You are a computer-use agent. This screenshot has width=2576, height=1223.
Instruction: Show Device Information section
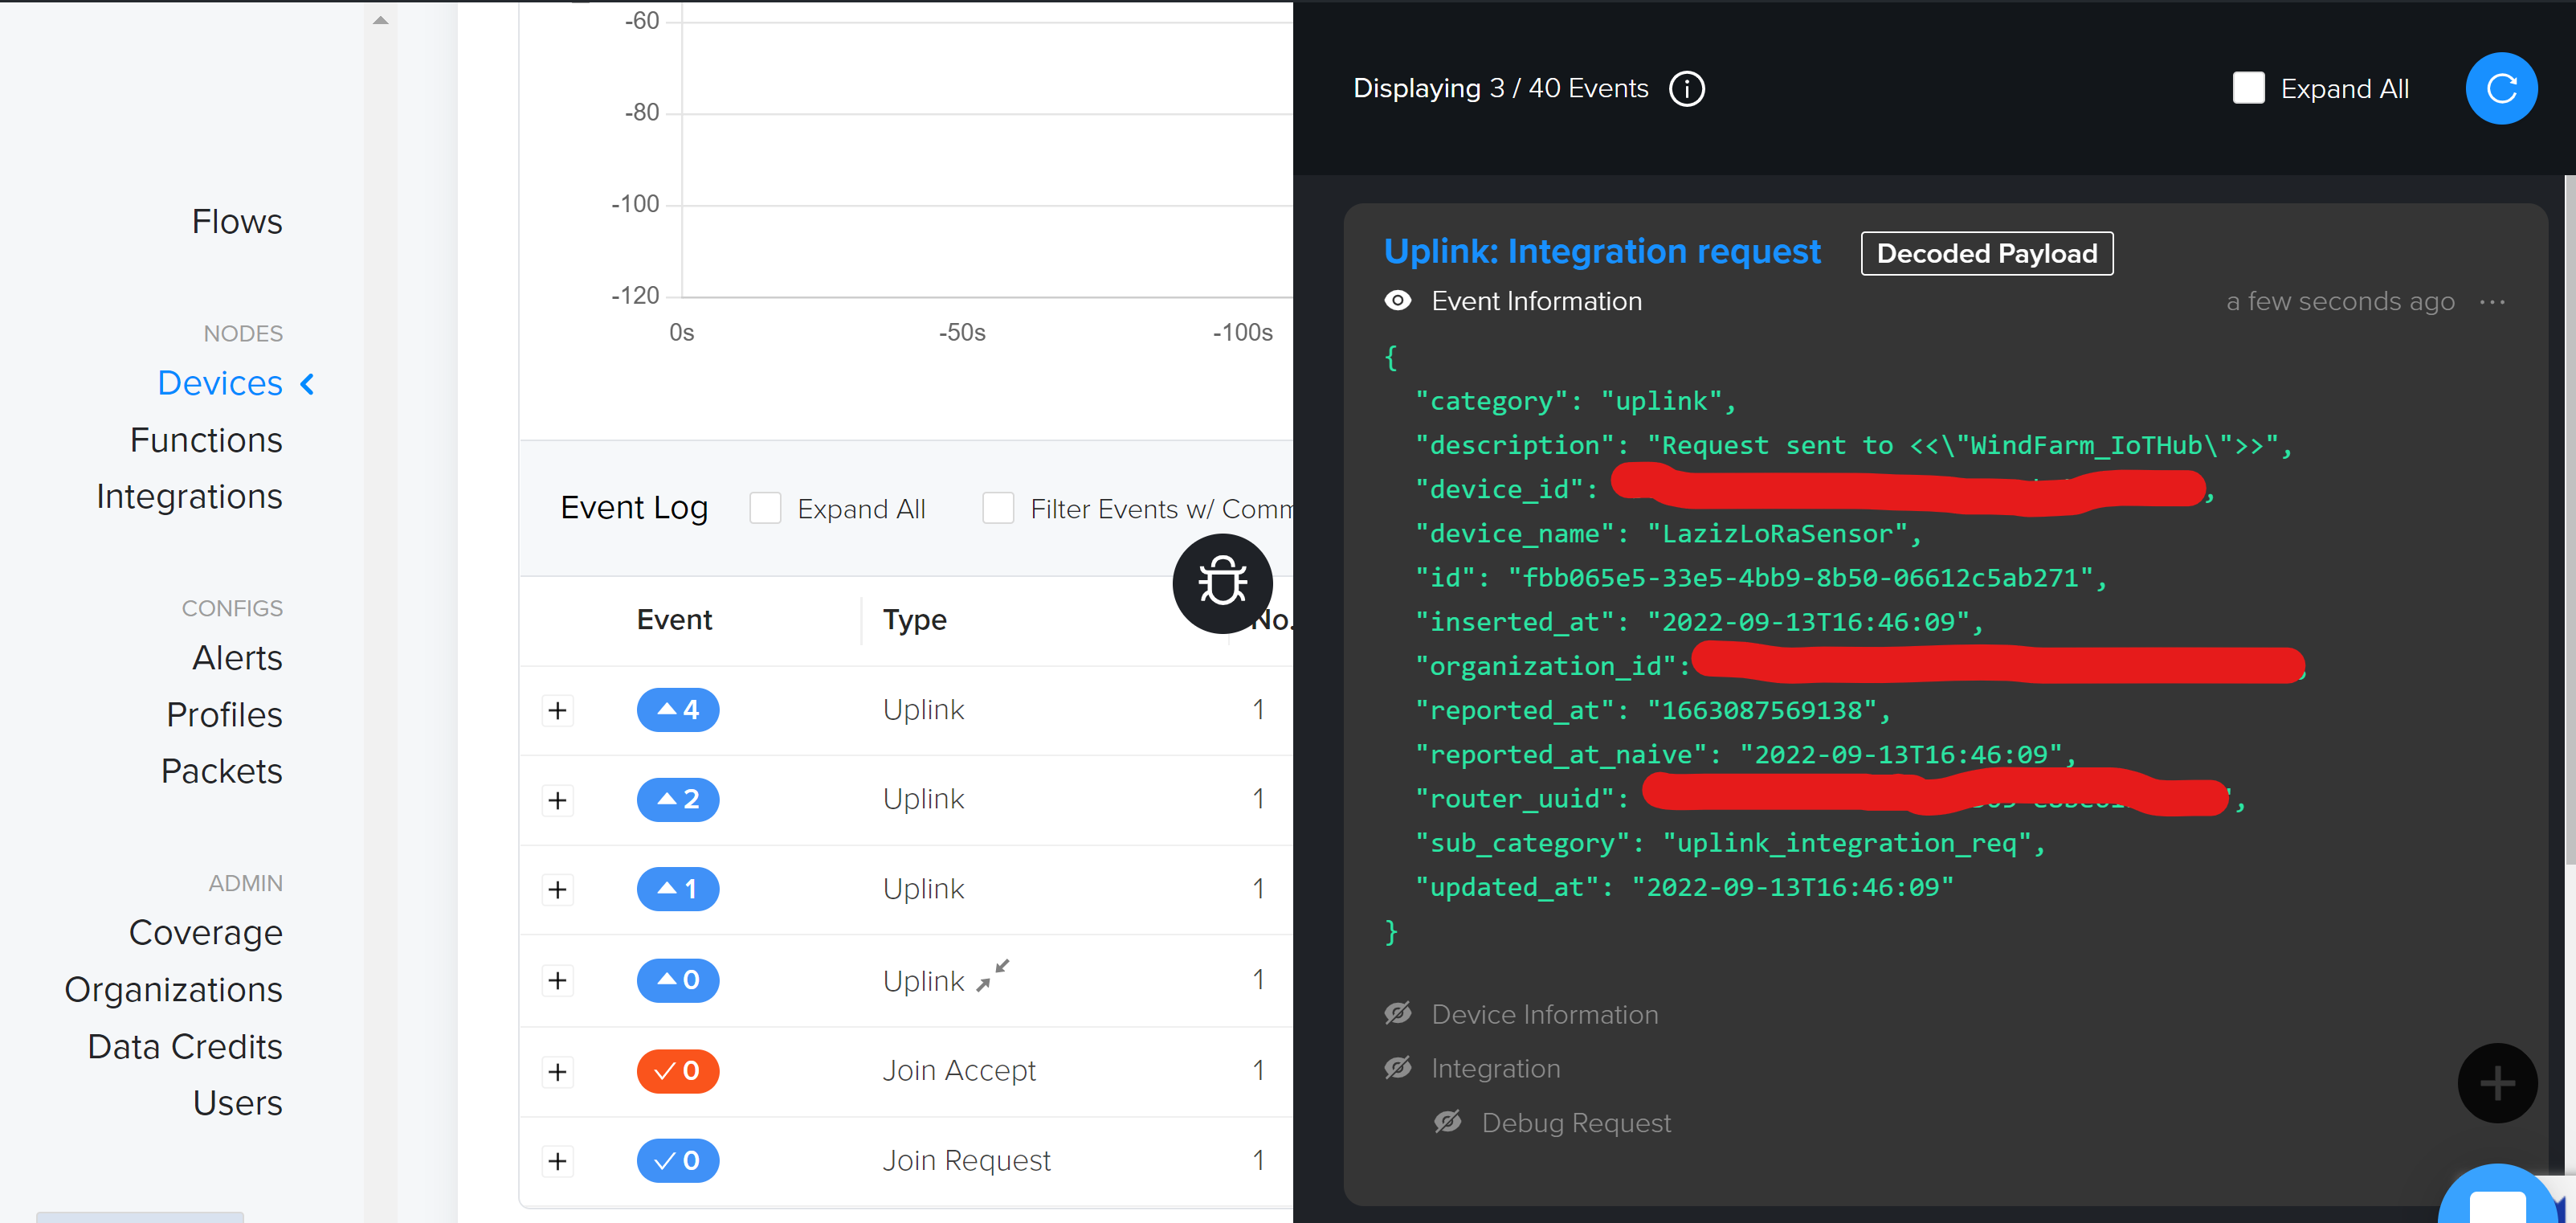1397,1014
